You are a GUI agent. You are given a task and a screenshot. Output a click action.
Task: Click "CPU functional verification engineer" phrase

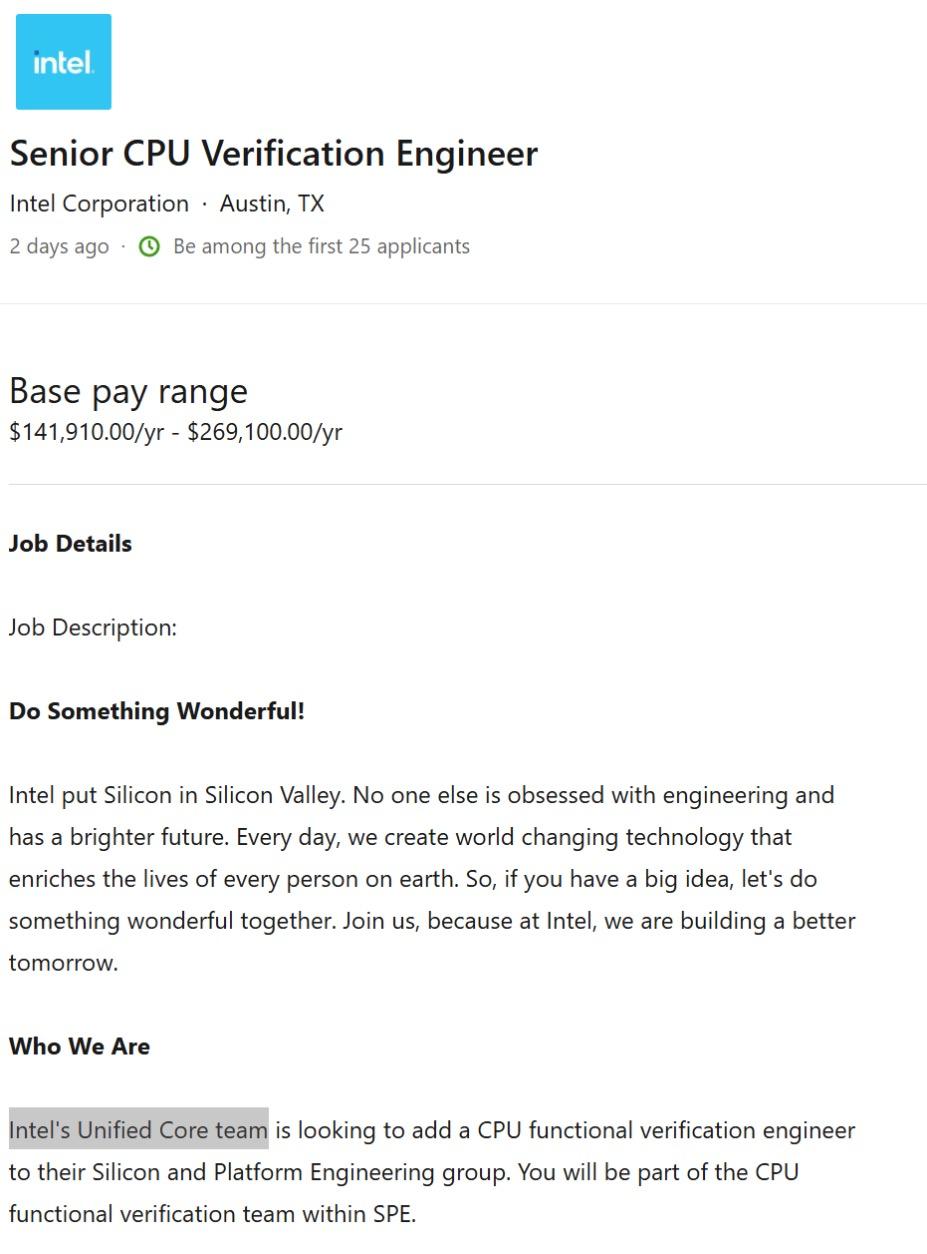click(x=666, y=1131)
